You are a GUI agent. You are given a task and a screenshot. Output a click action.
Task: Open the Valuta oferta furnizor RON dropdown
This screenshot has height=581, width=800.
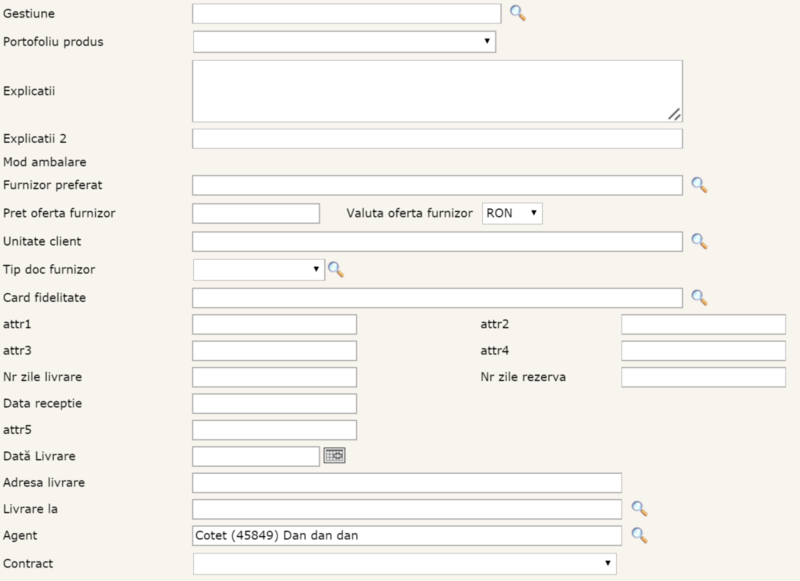(512, 213)
